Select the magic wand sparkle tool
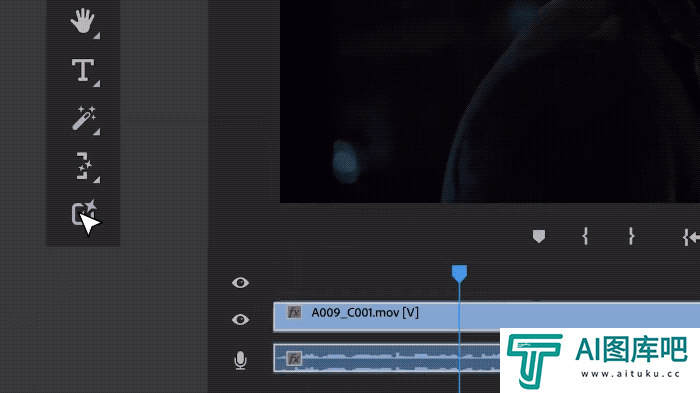Screen dimensions: 700x393 pos(83,118)
